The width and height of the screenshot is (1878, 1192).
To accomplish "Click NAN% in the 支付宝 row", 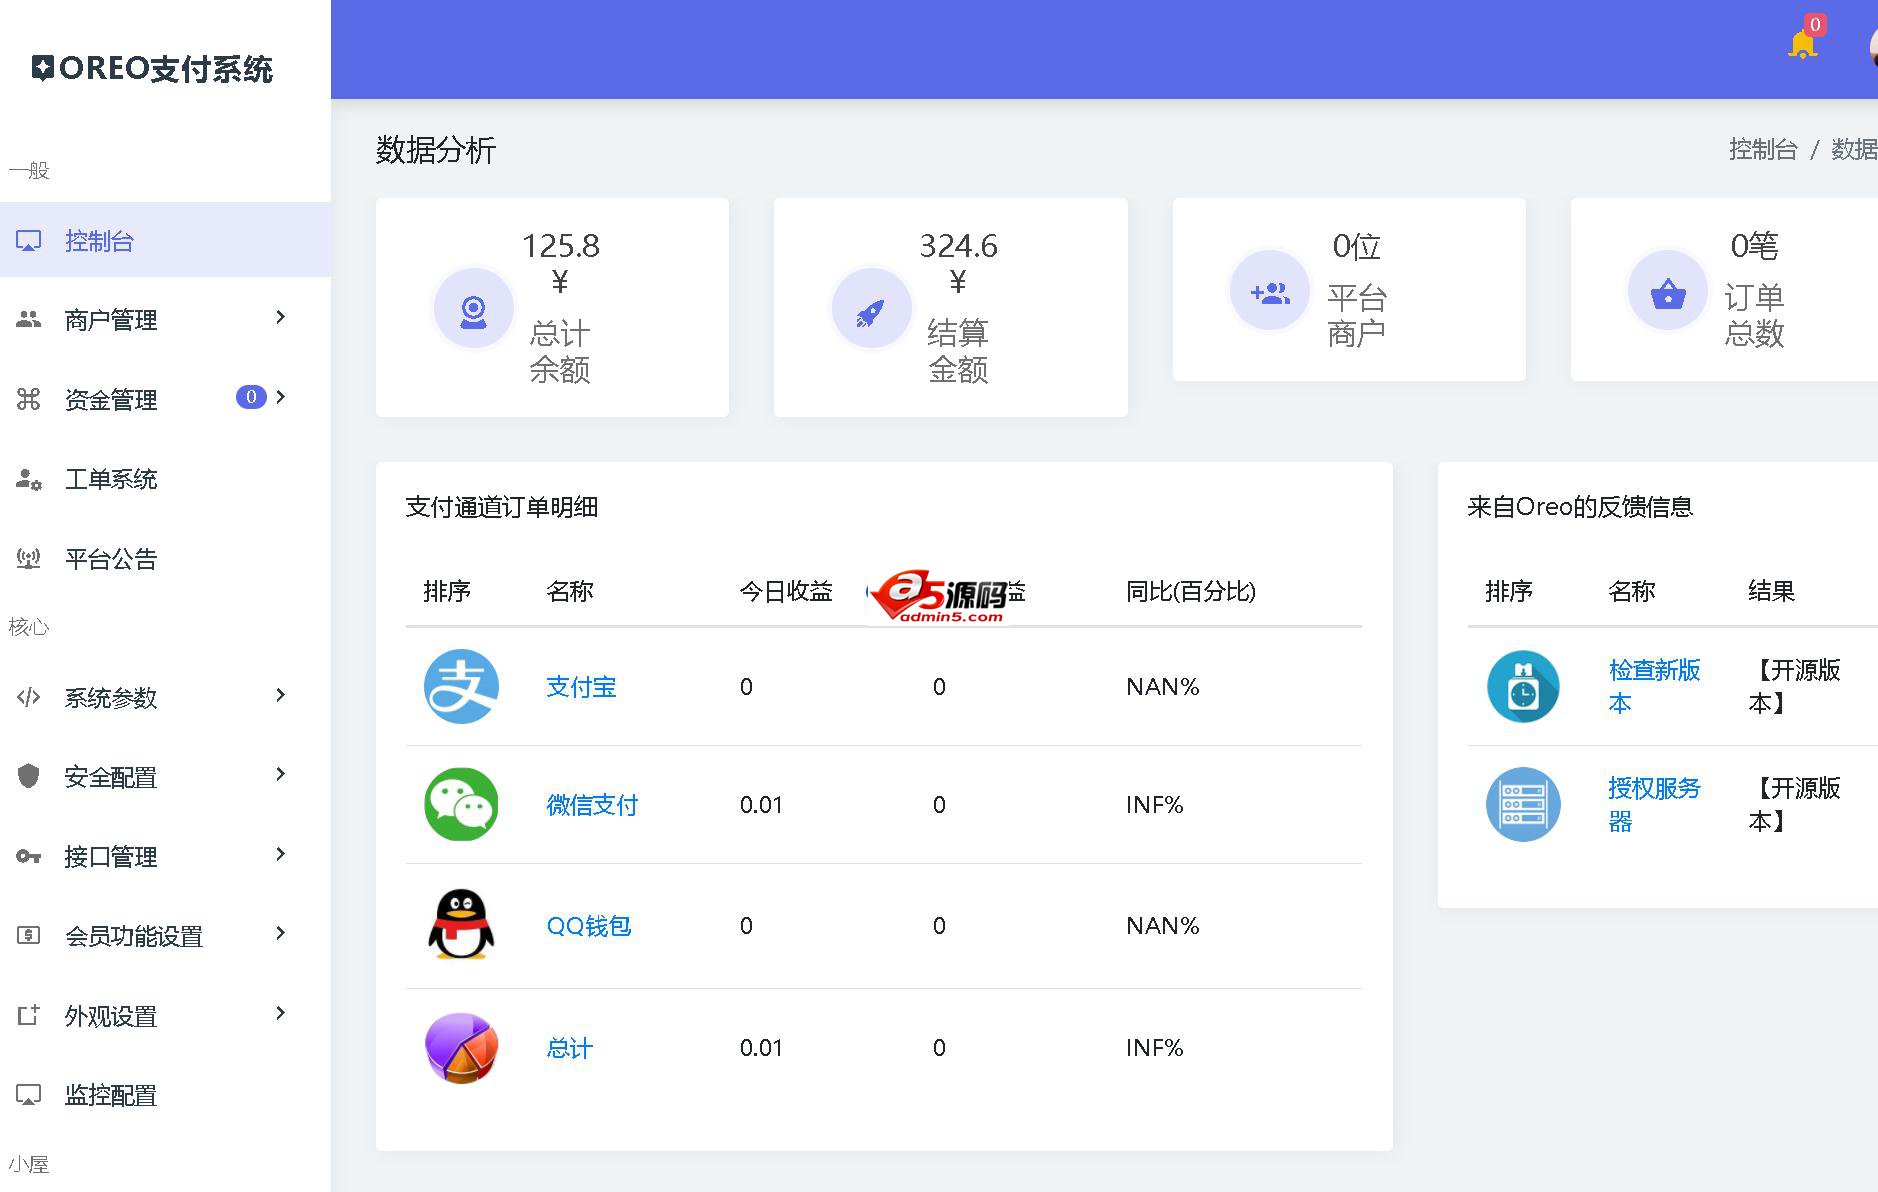I will click(x=1162, y=687).
